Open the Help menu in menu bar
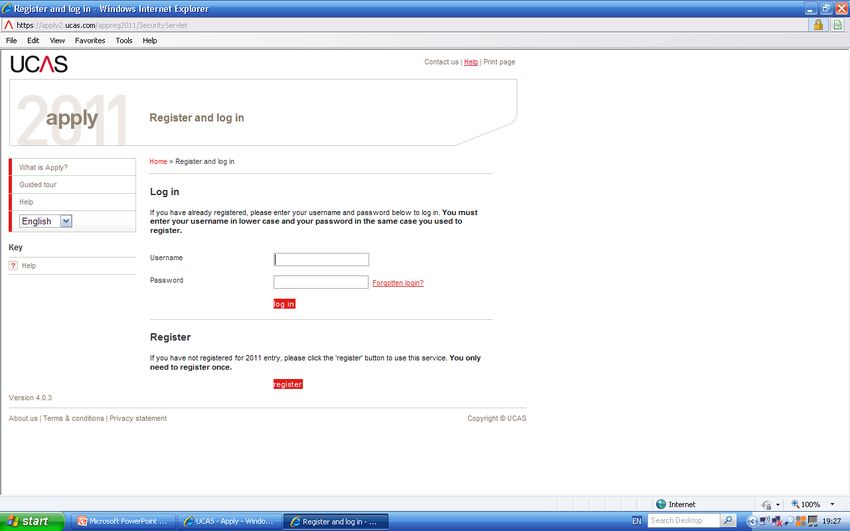Image resolution: width=850 pixels, height=531 pixels. point(150,41)
